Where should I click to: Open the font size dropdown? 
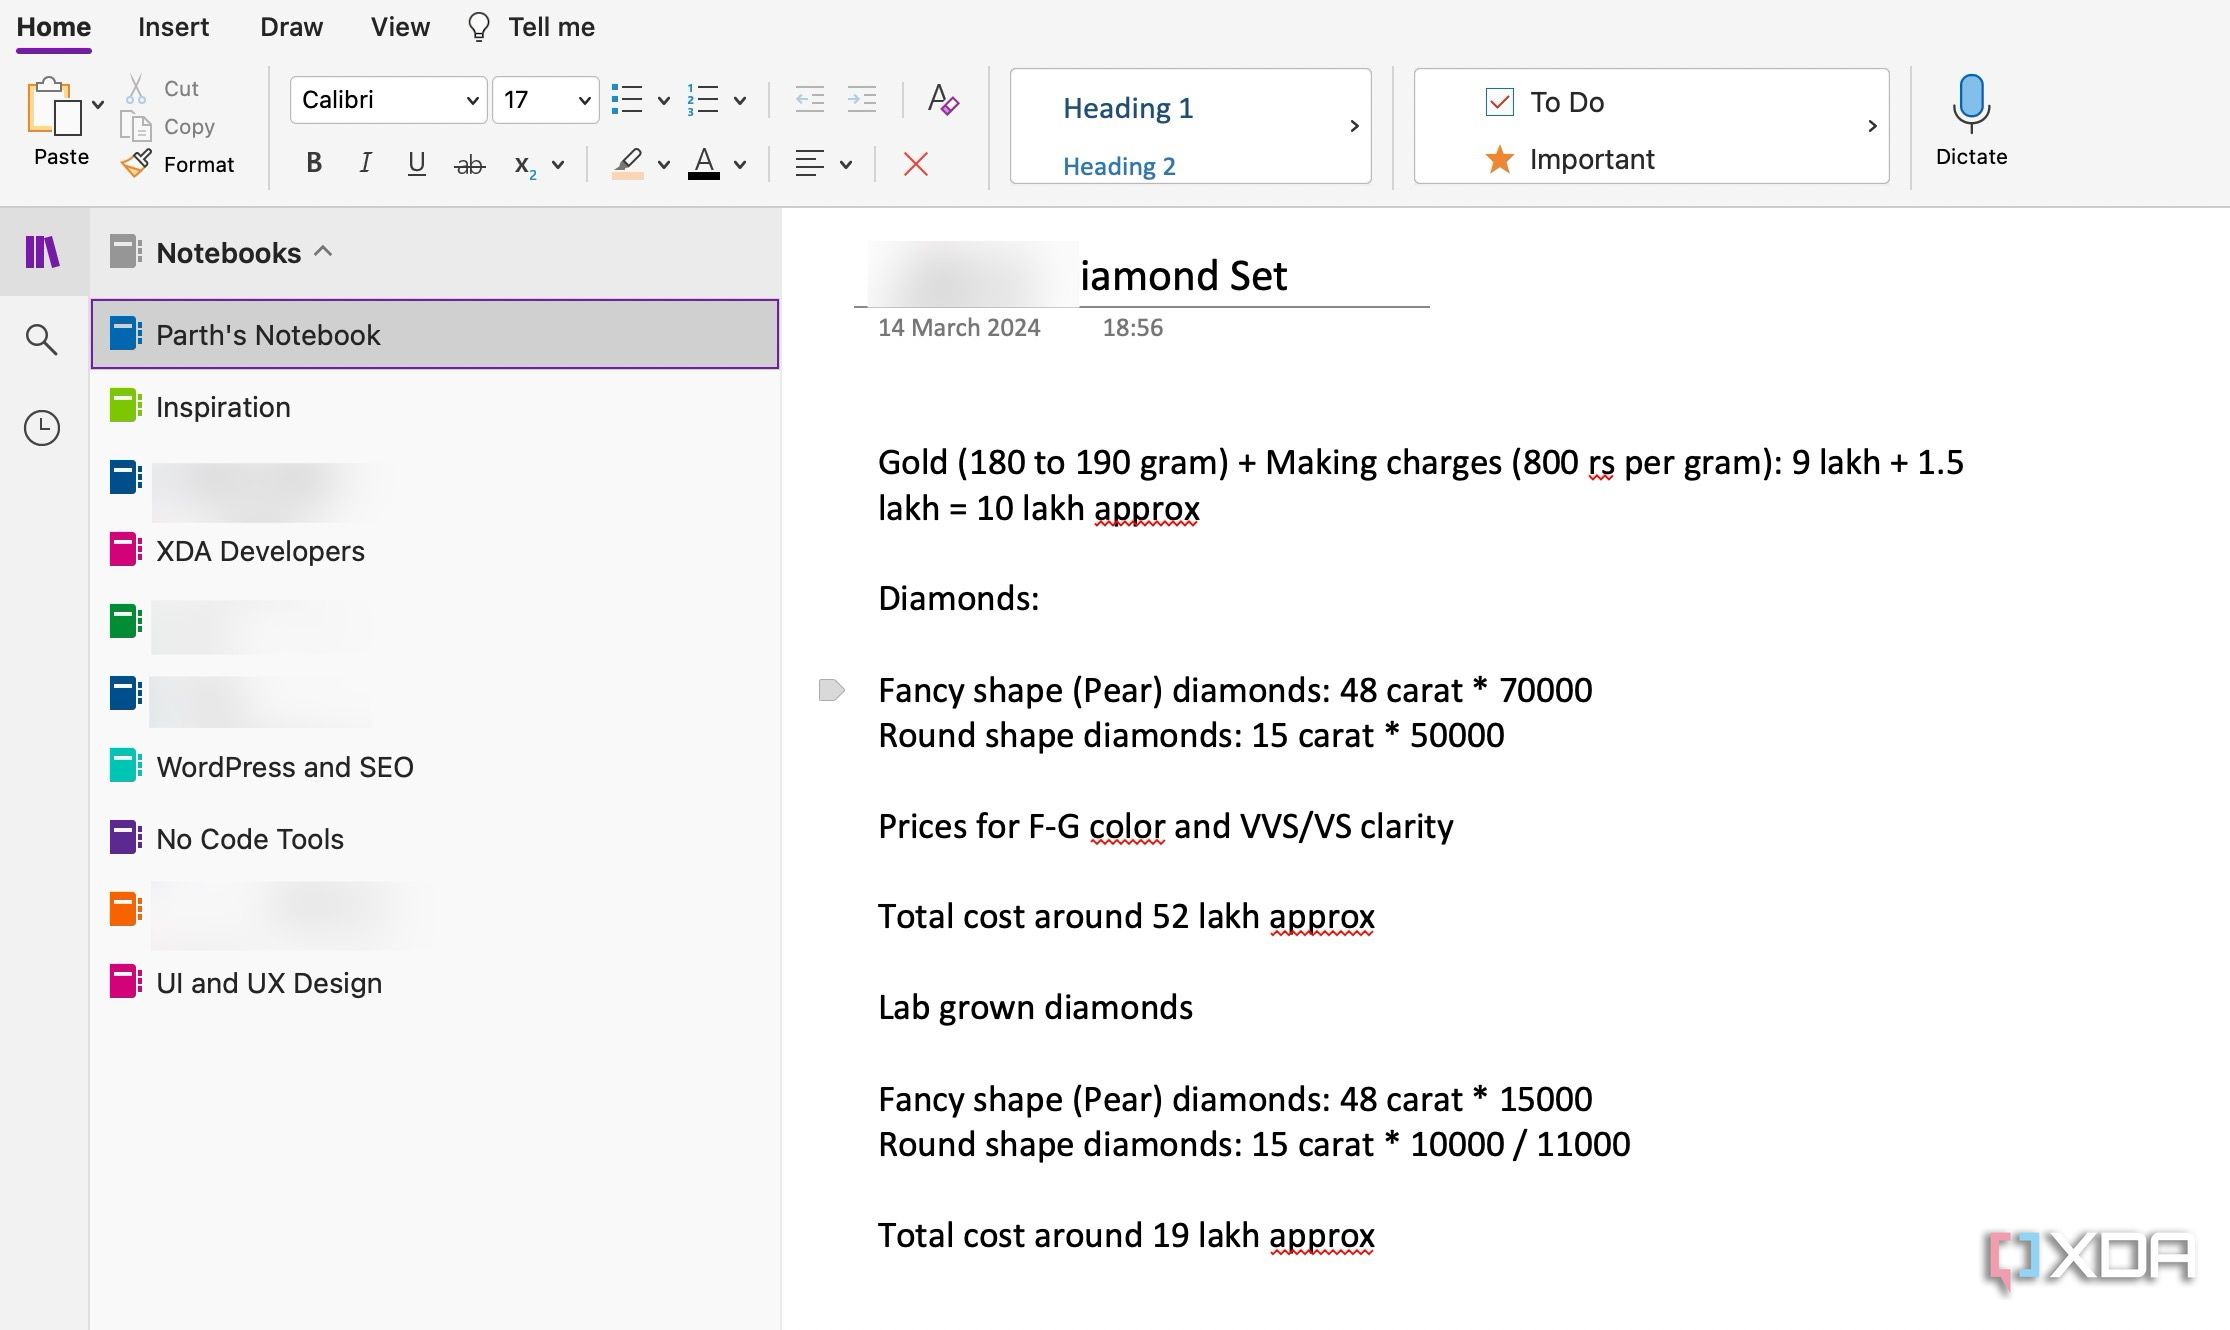[x=583, y=100]
